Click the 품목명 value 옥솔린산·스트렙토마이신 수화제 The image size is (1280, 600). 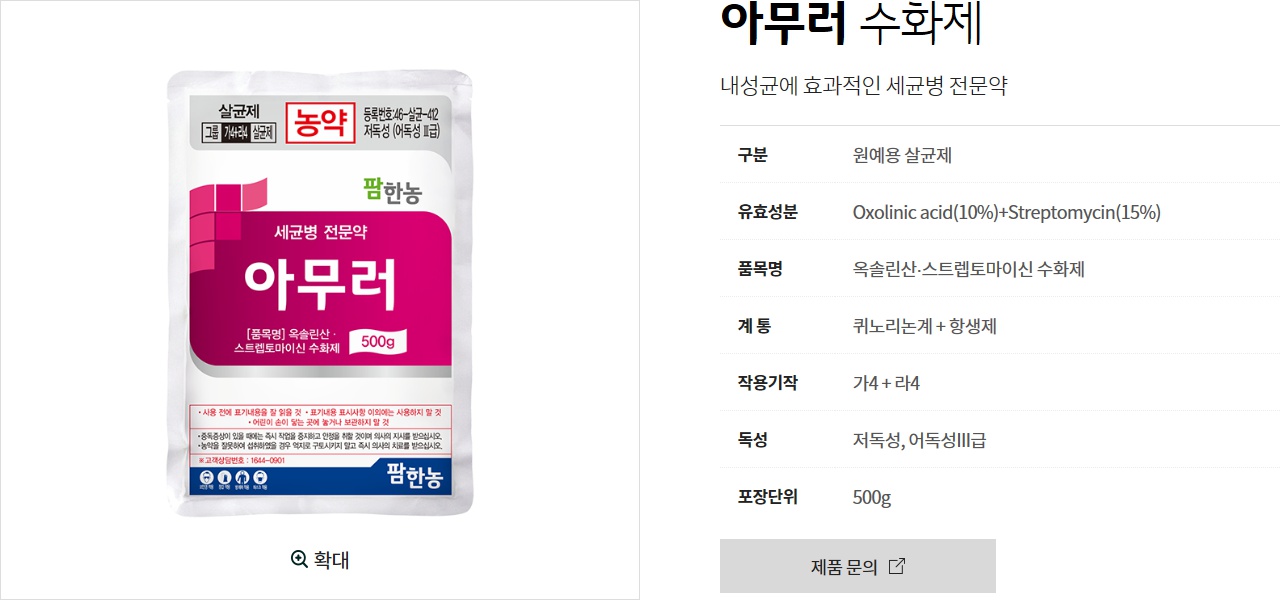[x=968, y=269]
